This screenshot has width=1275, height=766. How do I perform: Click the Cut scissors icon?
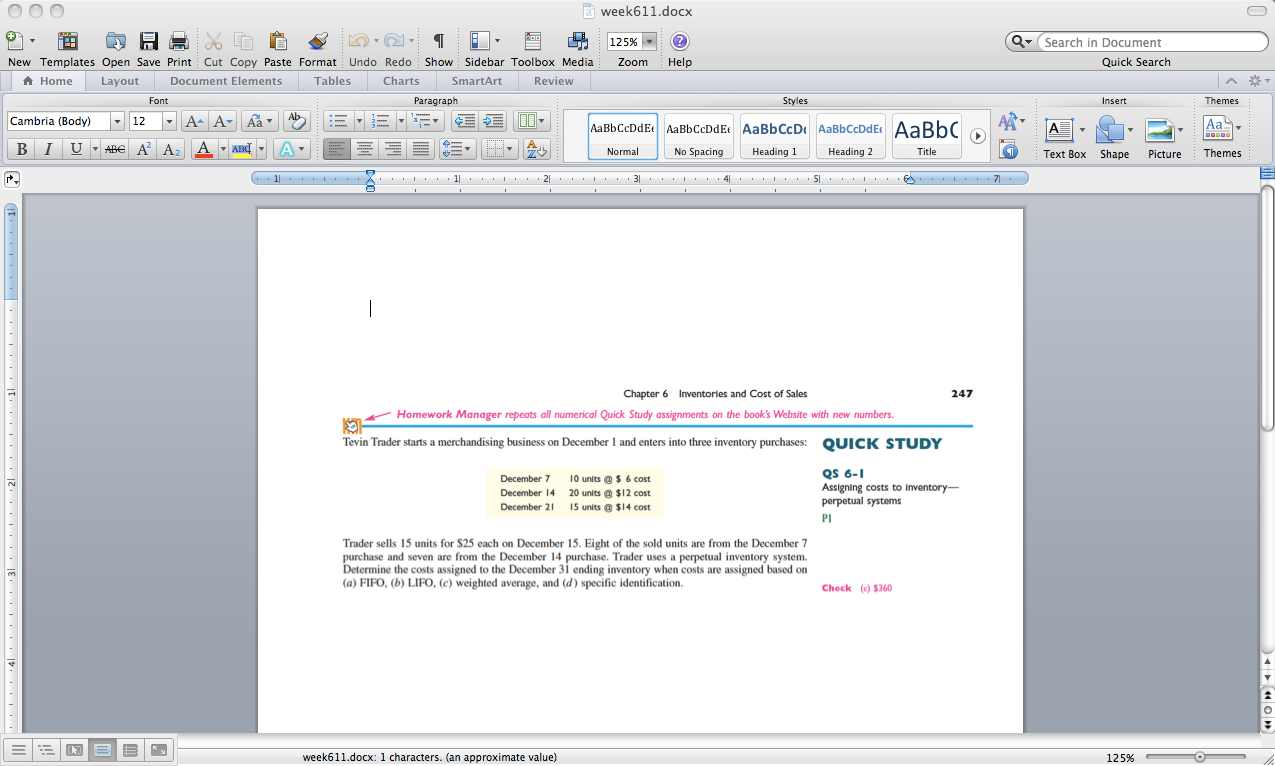click(213, 41)
